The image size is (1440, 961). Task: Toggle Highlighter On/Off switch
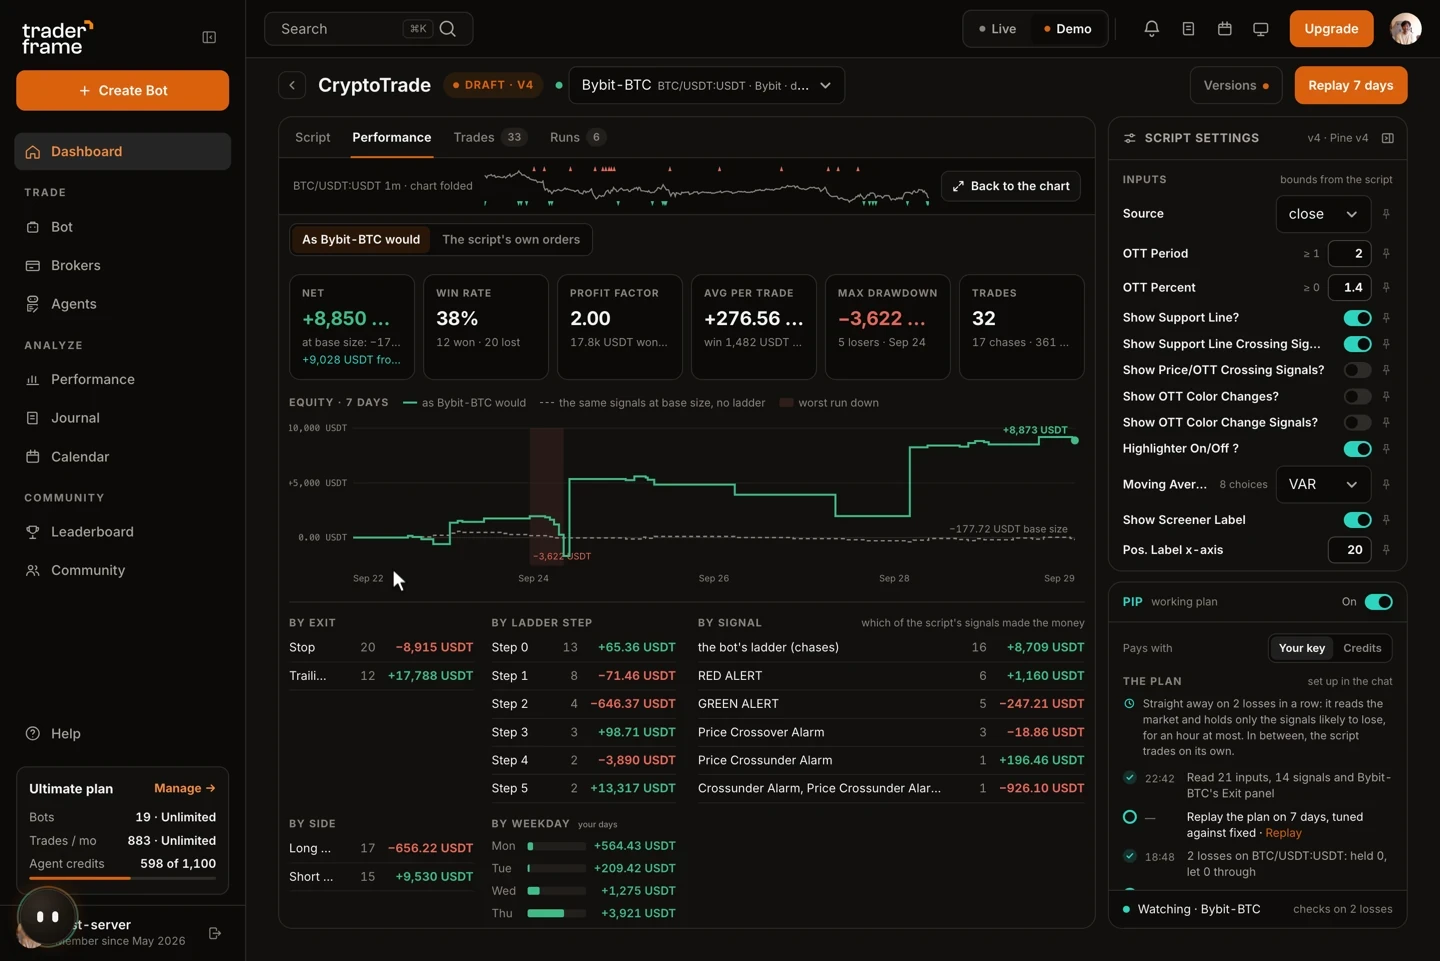coord(1357,449)
